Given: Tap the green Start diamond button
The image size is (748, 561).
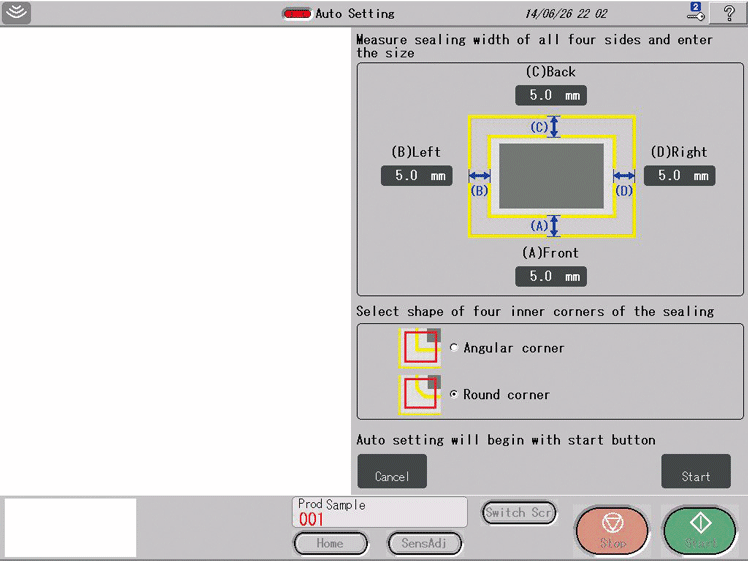Looking at the screenshot, I should (x=700, y=530).
